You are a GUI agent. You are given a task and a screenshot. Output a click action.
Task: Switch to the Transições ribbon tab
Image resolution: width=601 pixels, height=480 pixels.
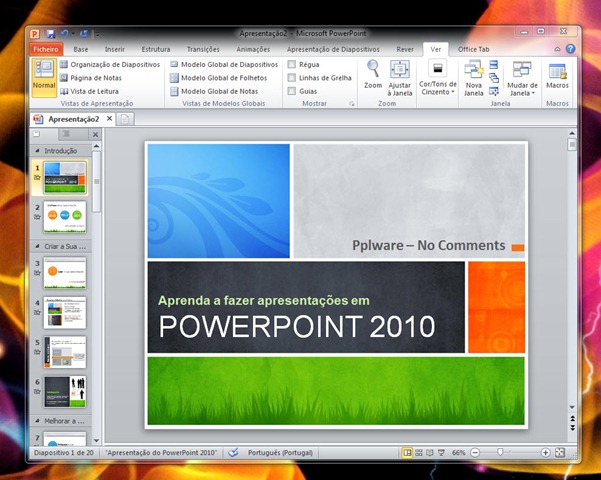pos(203,49)
